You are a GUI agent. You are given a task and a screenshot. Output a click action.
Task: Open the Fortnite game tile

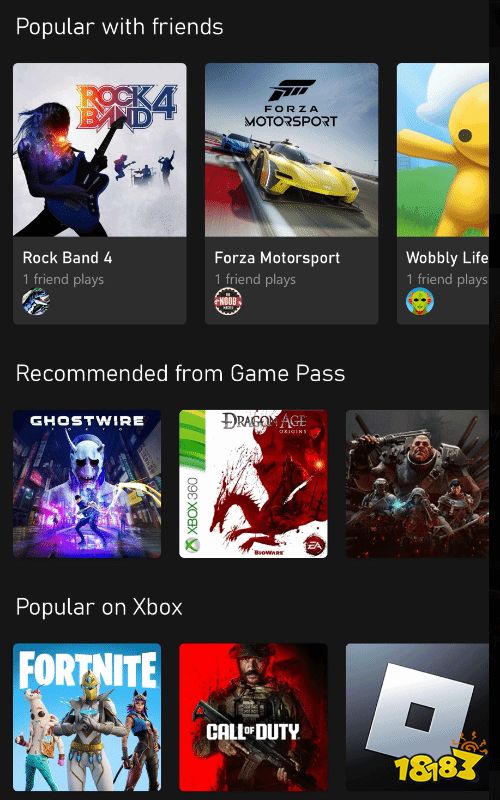coord(87,717)
